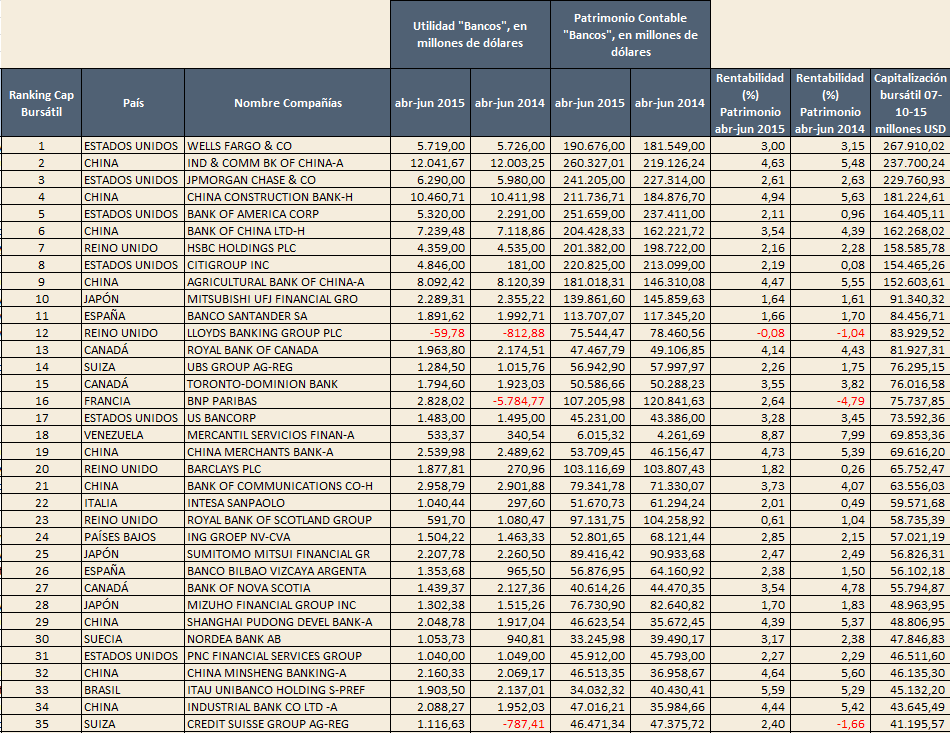Image resolution: width=950 pixels, height=733 pixels.
Task: Select the 'Patrimonio Contable "Bancos"' header cell
Action: 630,35
